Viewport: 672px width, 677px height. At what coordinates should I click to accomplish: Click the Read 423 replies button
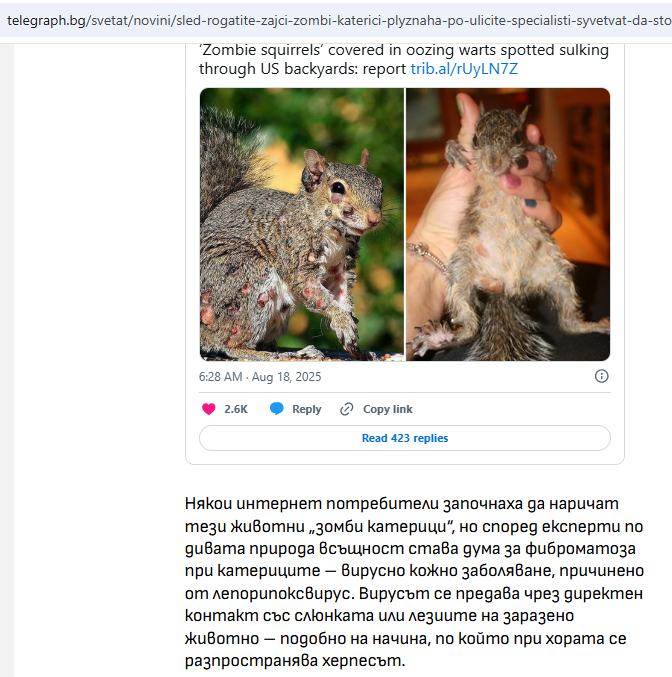(x=405, y=438)
